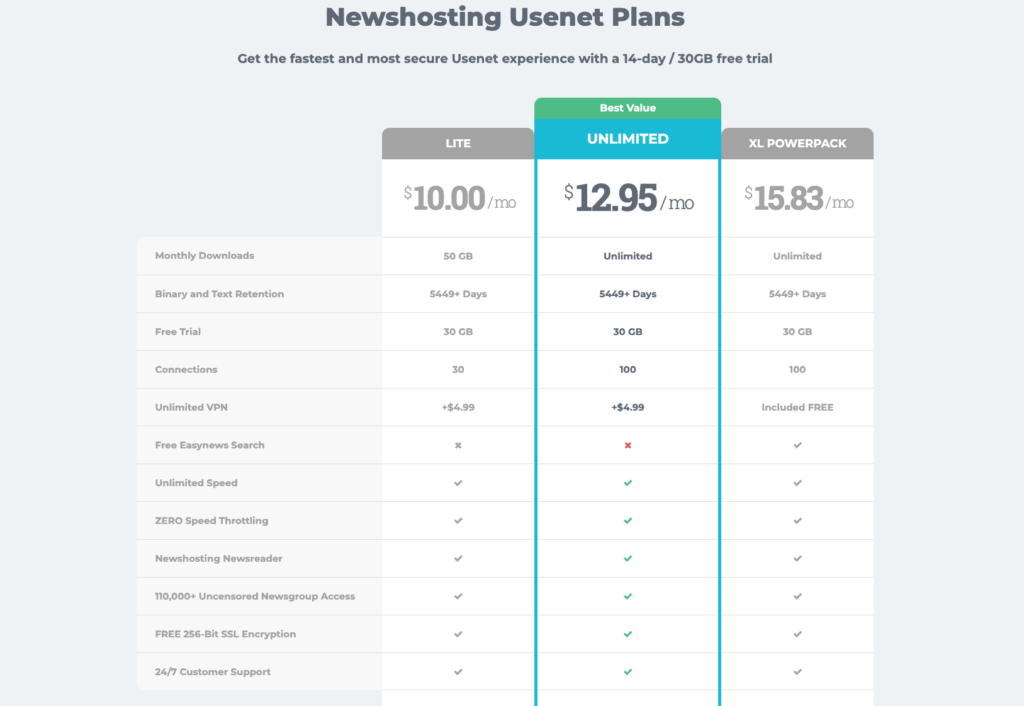Click XL Powerpack 5449+ Days retention
The image size is (1024, 706).
[x=797, y=294]
